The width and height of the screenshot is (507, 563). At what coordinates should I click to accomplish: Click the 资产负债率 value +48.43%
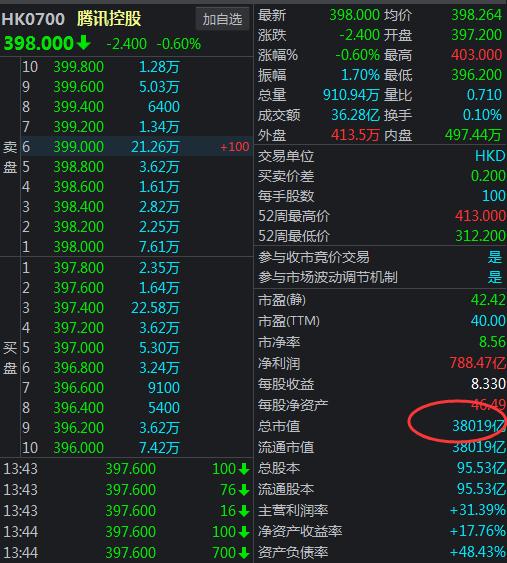click(x=478, y=552)
